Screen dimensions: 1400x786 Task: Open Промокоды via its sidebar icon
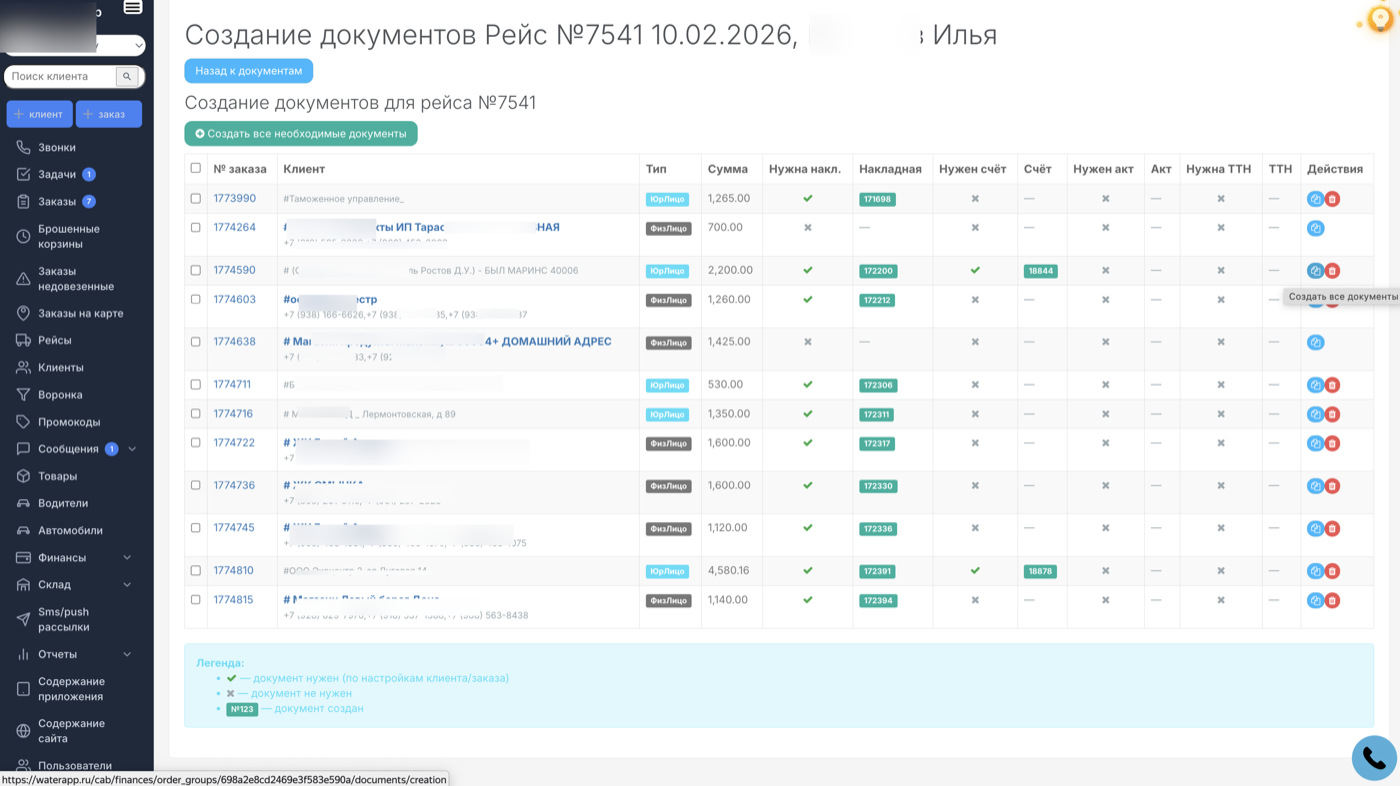21,421
